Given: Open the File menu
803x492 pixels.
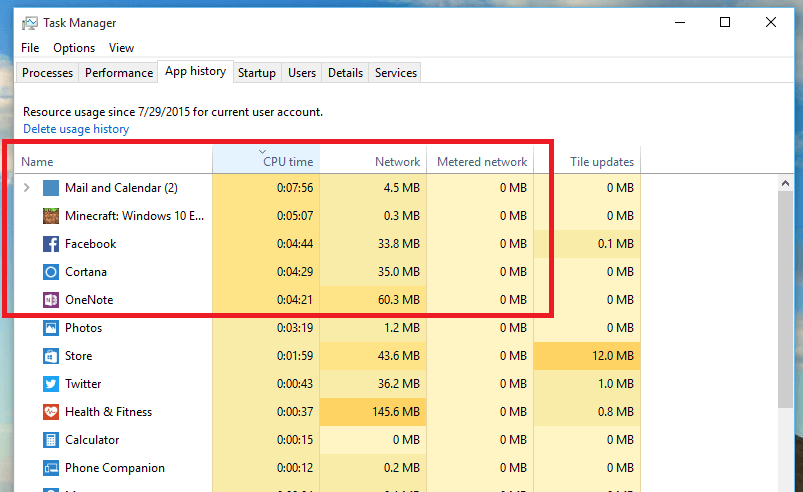Looking at the screenshot, I should coord(30,48).
